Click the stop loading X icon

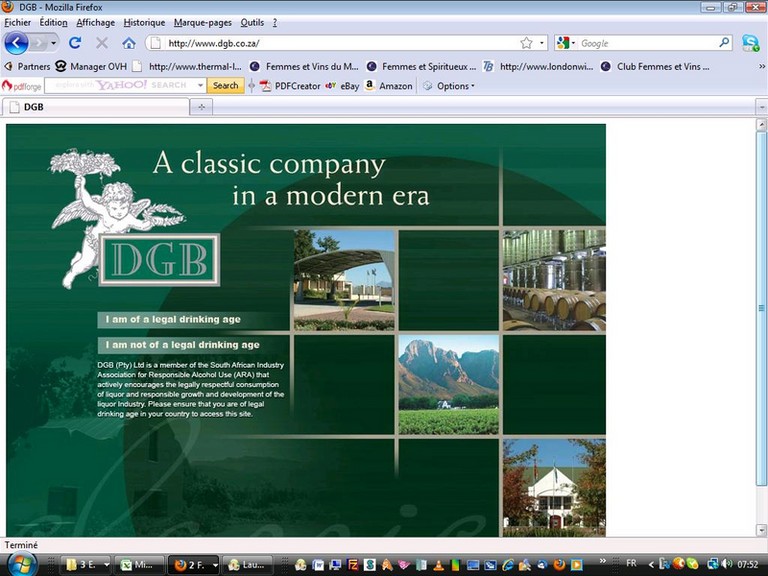click(102, 43)
